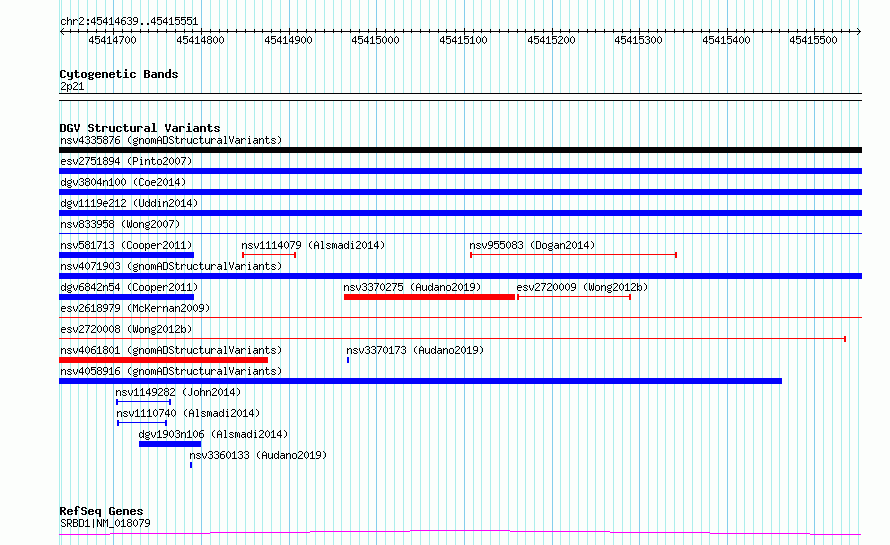
Task: Open the nsv4058916 gnomAD label
Action: coord(171,371)
